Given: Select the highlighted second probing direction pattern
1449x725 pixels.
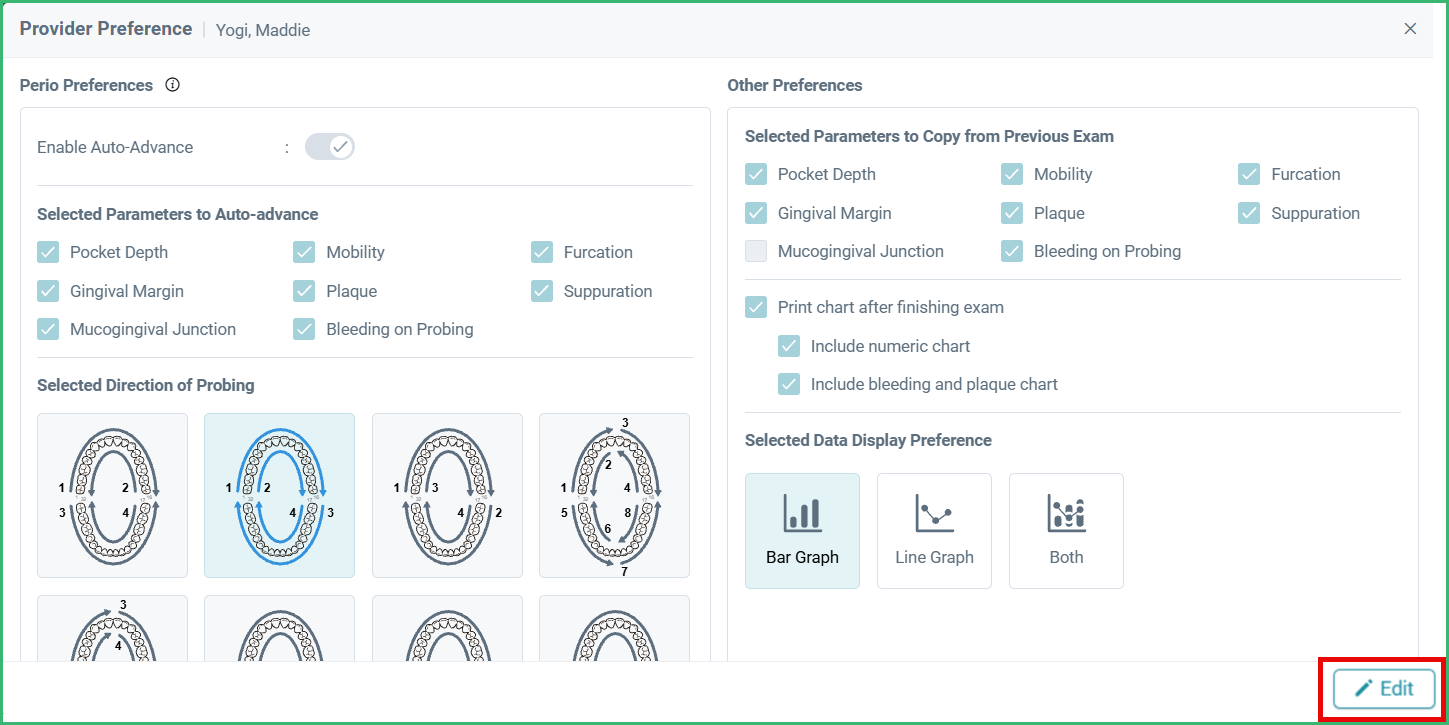Looking at the screenshot, I should coord(279,495).
